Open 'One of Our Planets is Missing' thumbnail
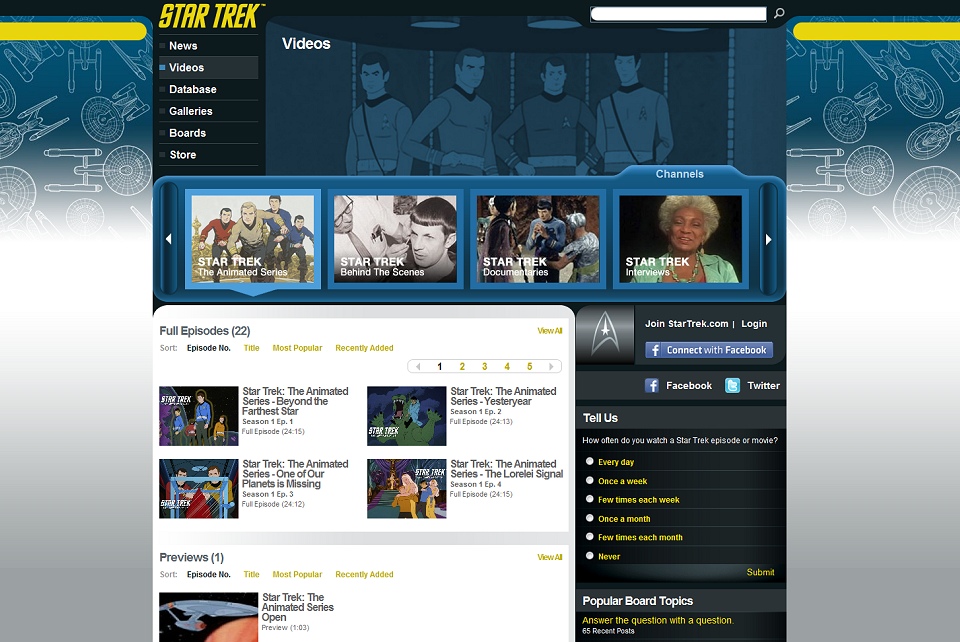This screenshot has width=960, height=642. pos(199,489)
